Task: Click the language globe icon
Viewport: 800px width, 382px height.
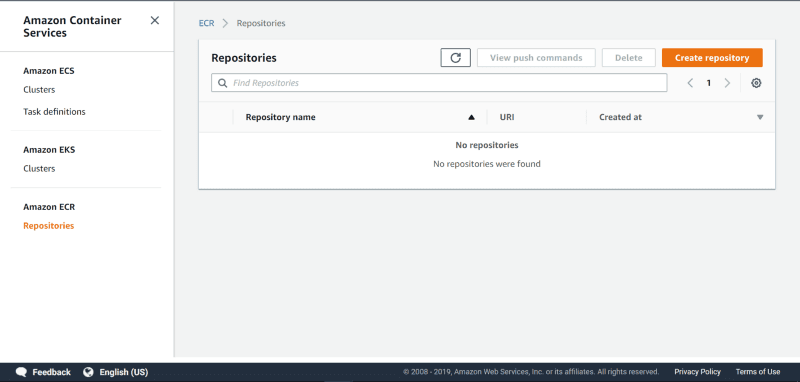Action: tap(88, 372)
